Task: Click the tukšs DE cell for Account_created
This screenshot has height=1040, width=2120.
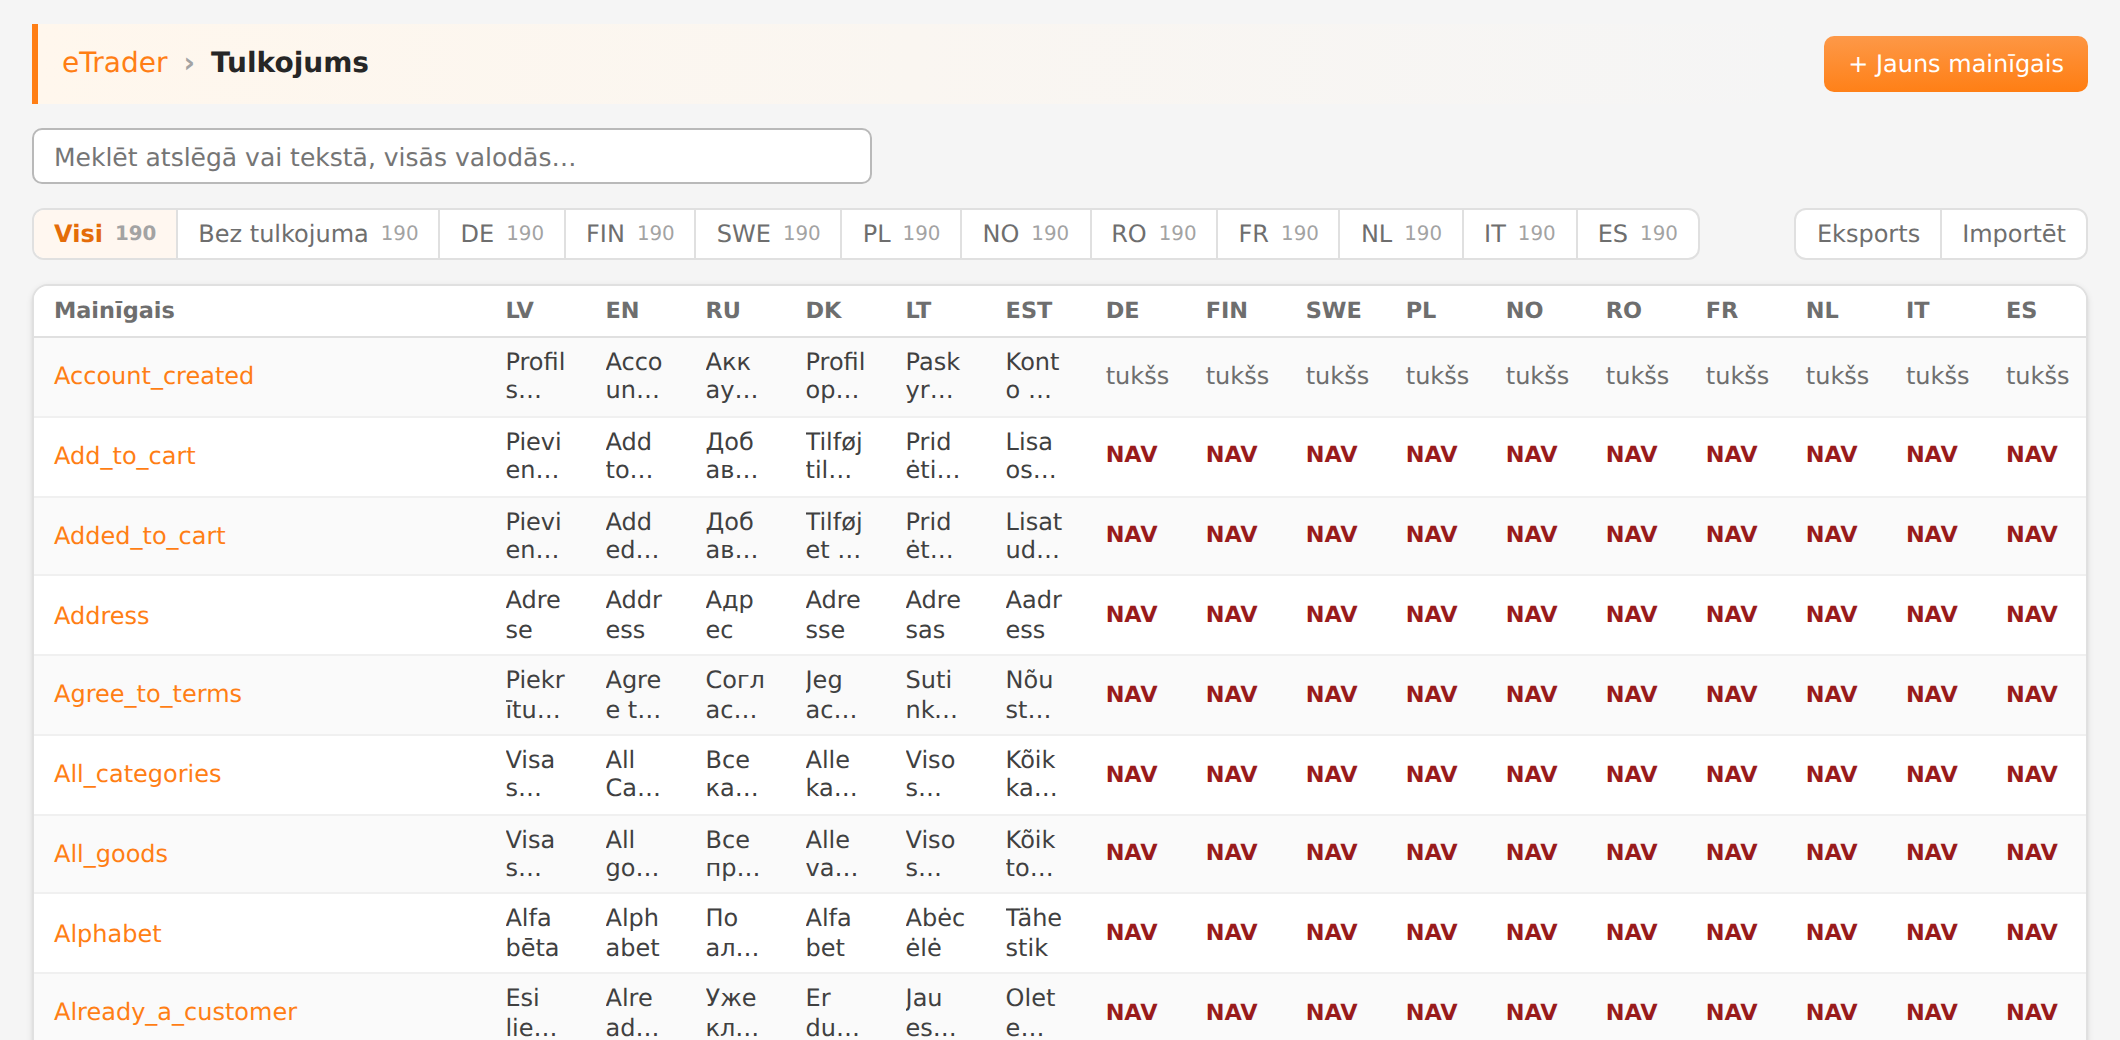Action: click(1137, 376)
